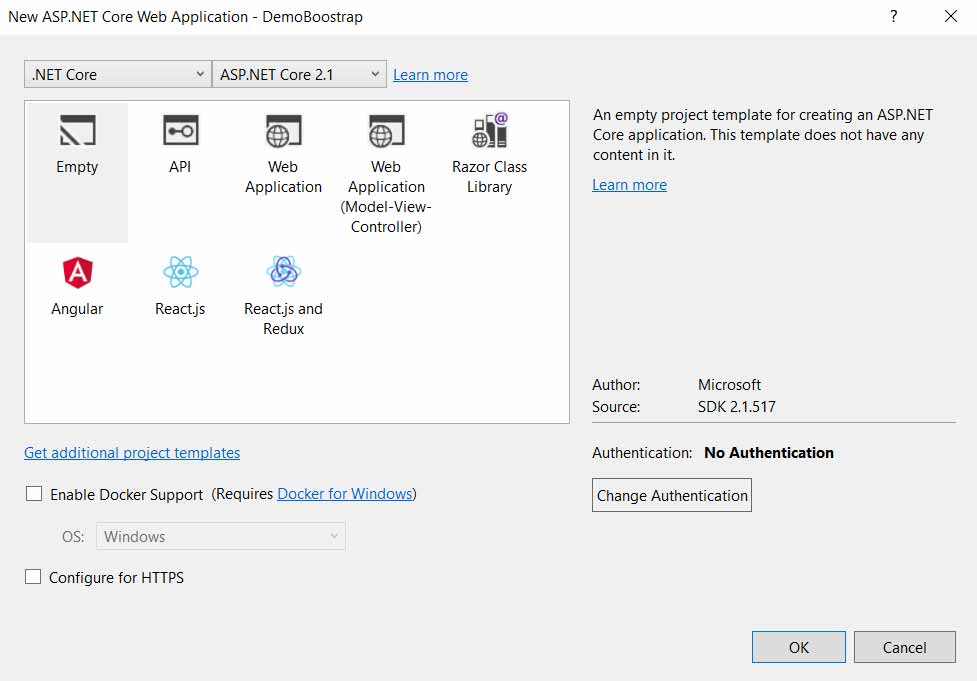
Task: Click the Change Authentication button
Action: coord(672,495)
